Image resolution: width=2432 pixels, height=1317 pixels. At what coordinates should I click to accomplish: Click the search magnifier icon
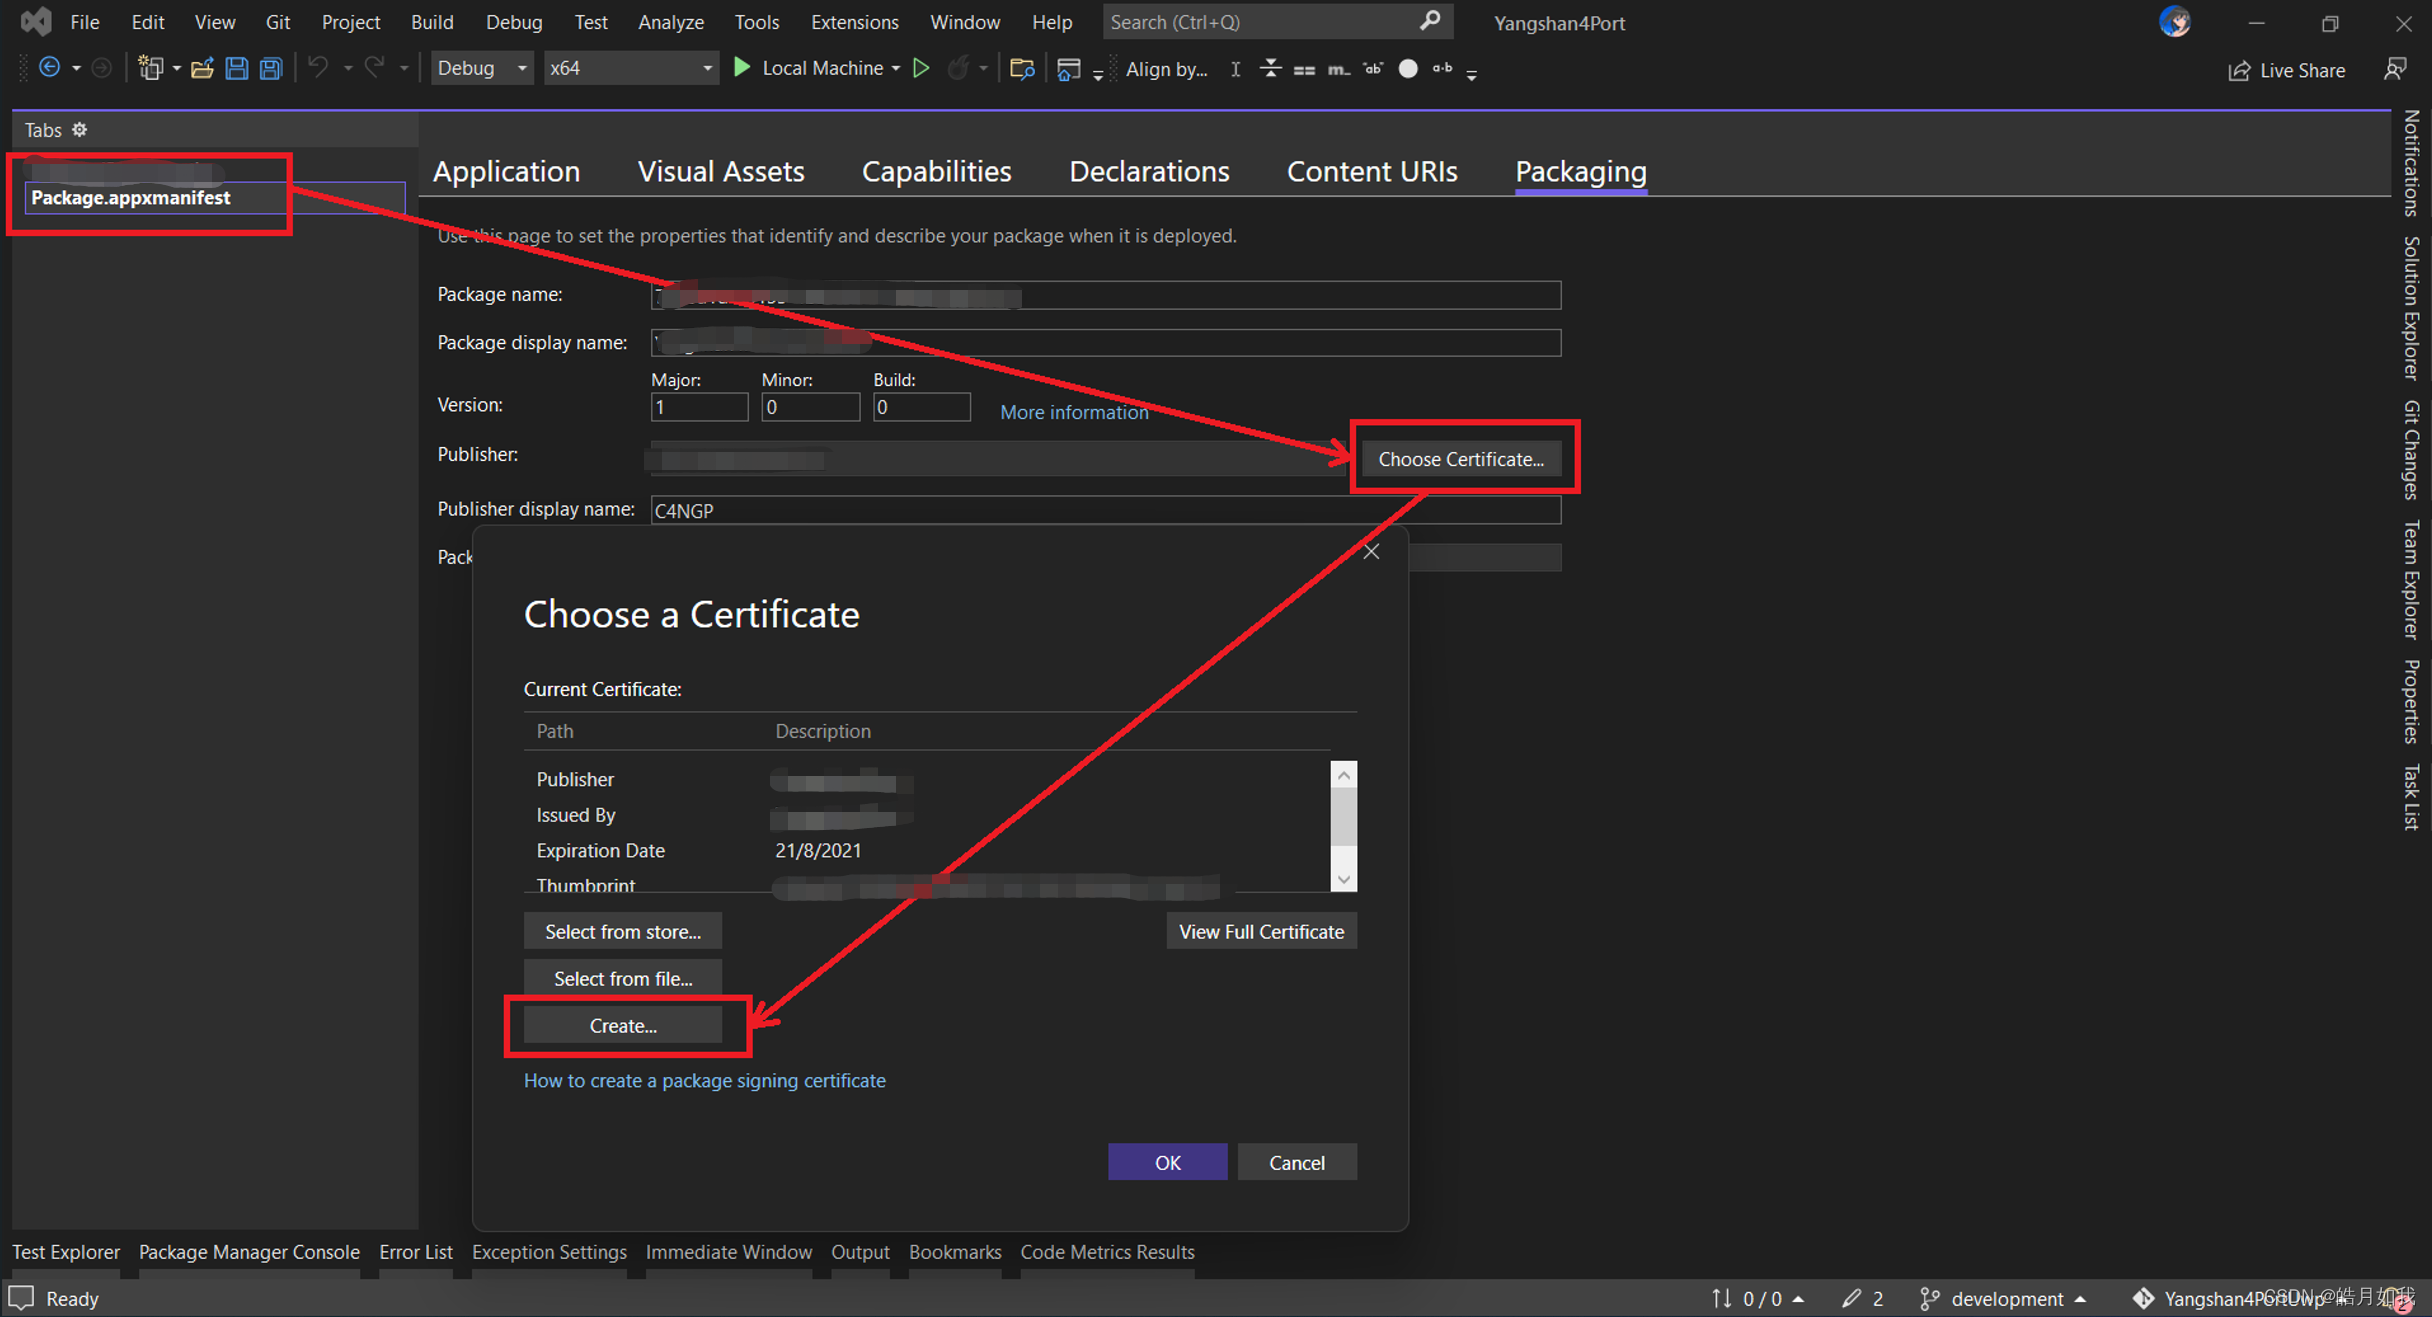point(1430,21)
